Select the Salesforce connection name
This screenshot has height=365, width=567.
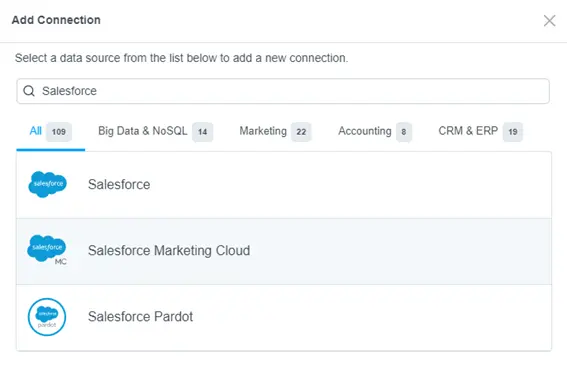pos(119,184)
